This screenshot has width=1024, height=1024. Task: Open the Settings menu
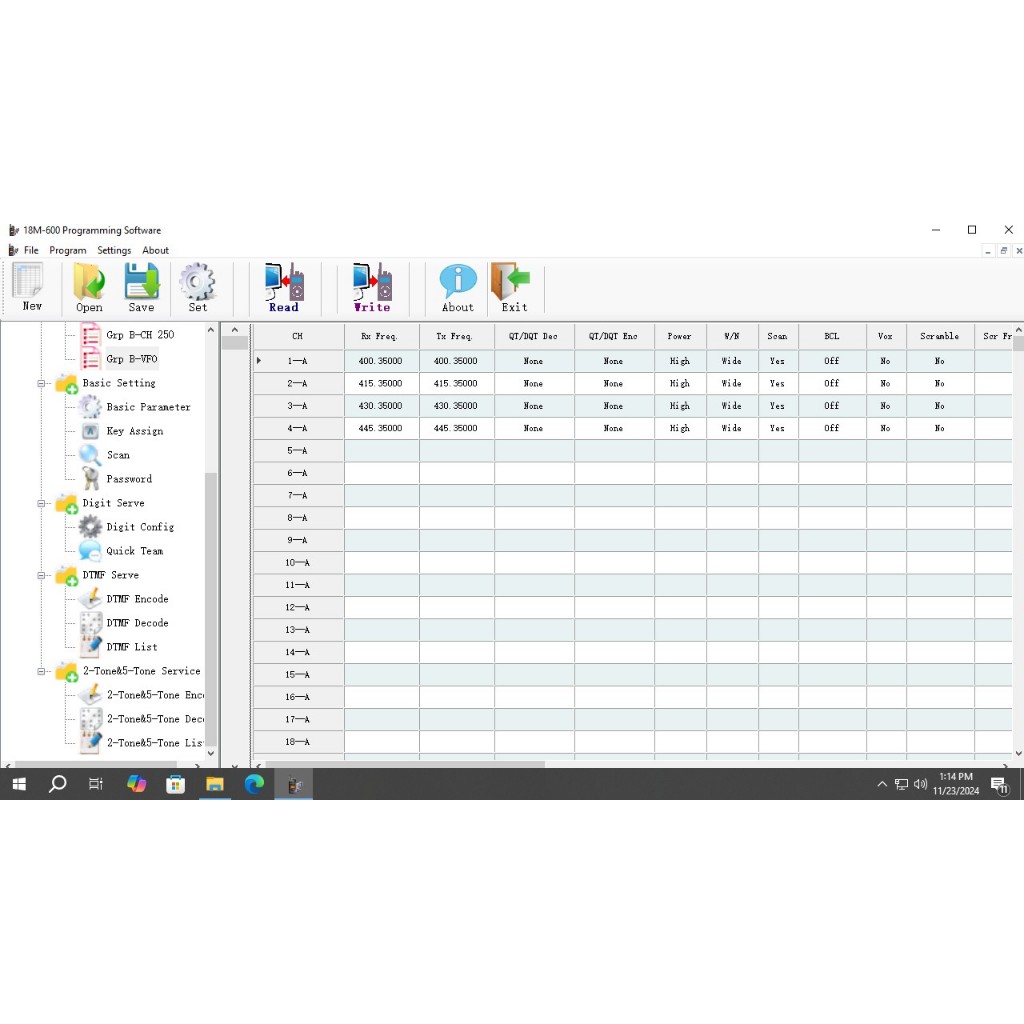114,250
